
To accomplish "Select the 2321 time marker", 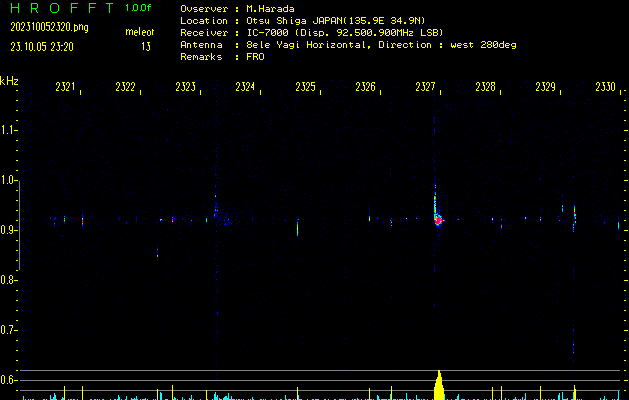I will 66,88.
